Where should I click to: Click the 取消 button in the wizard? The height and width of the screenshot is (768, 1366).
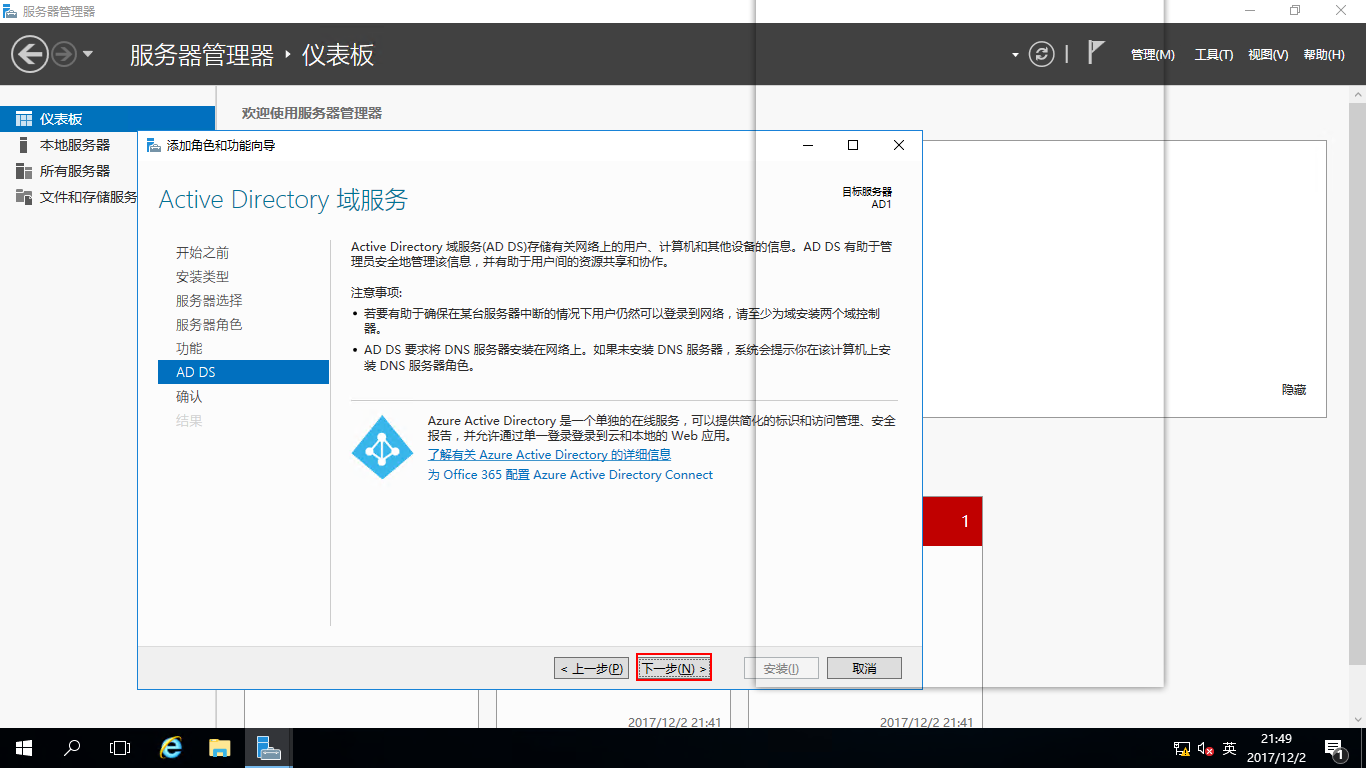864,668
